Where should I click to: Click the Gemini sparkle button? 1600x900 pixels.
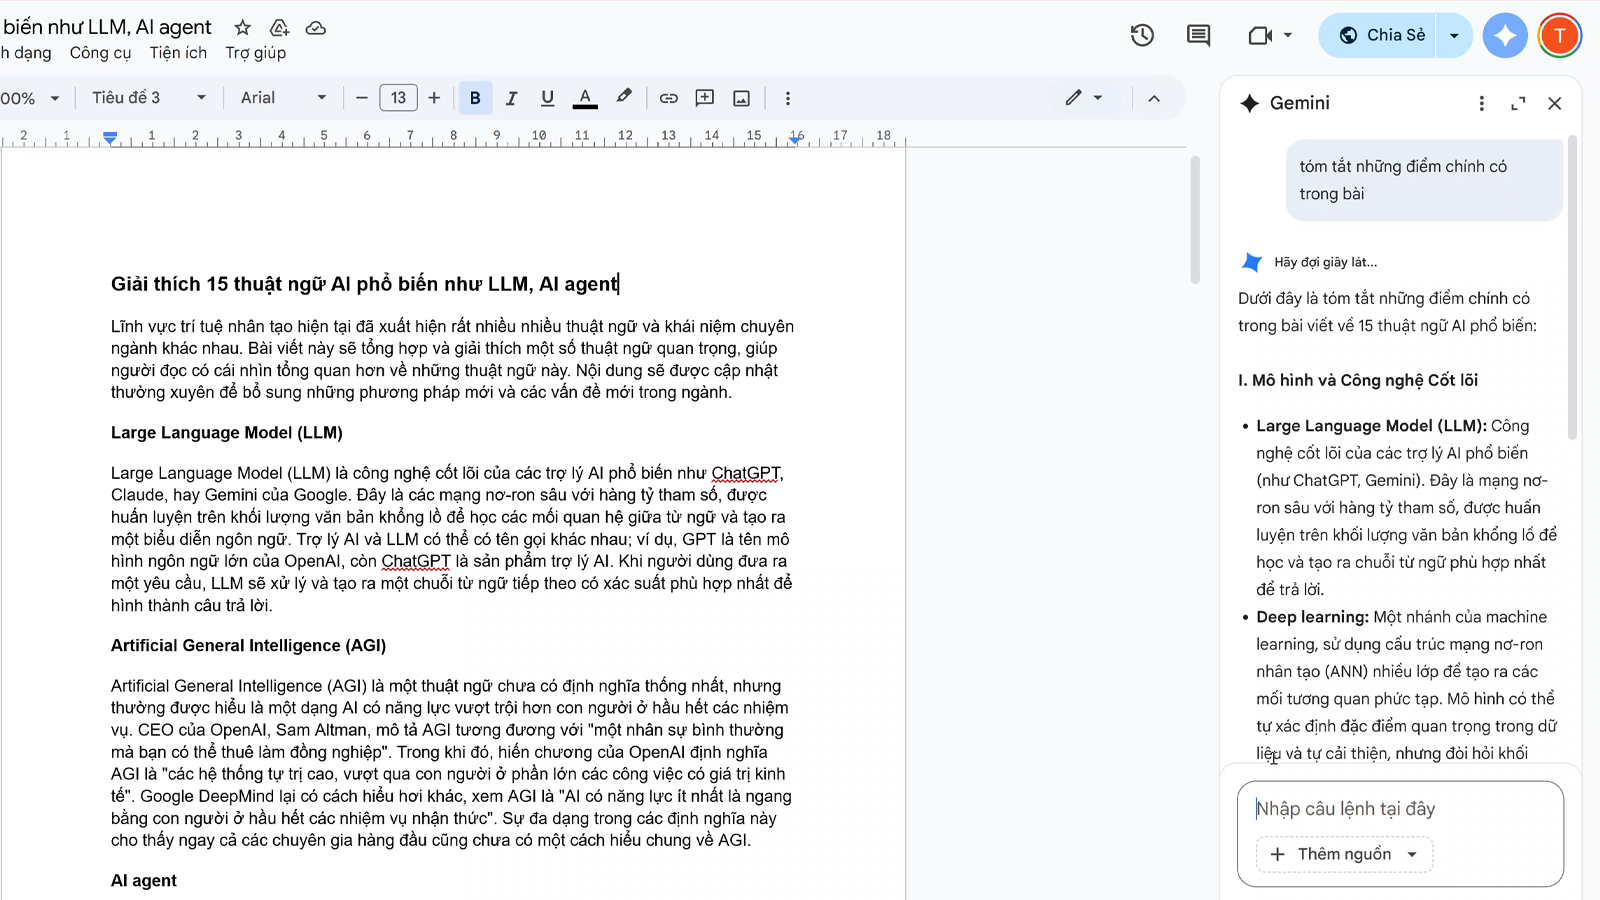click(1504, 36)
